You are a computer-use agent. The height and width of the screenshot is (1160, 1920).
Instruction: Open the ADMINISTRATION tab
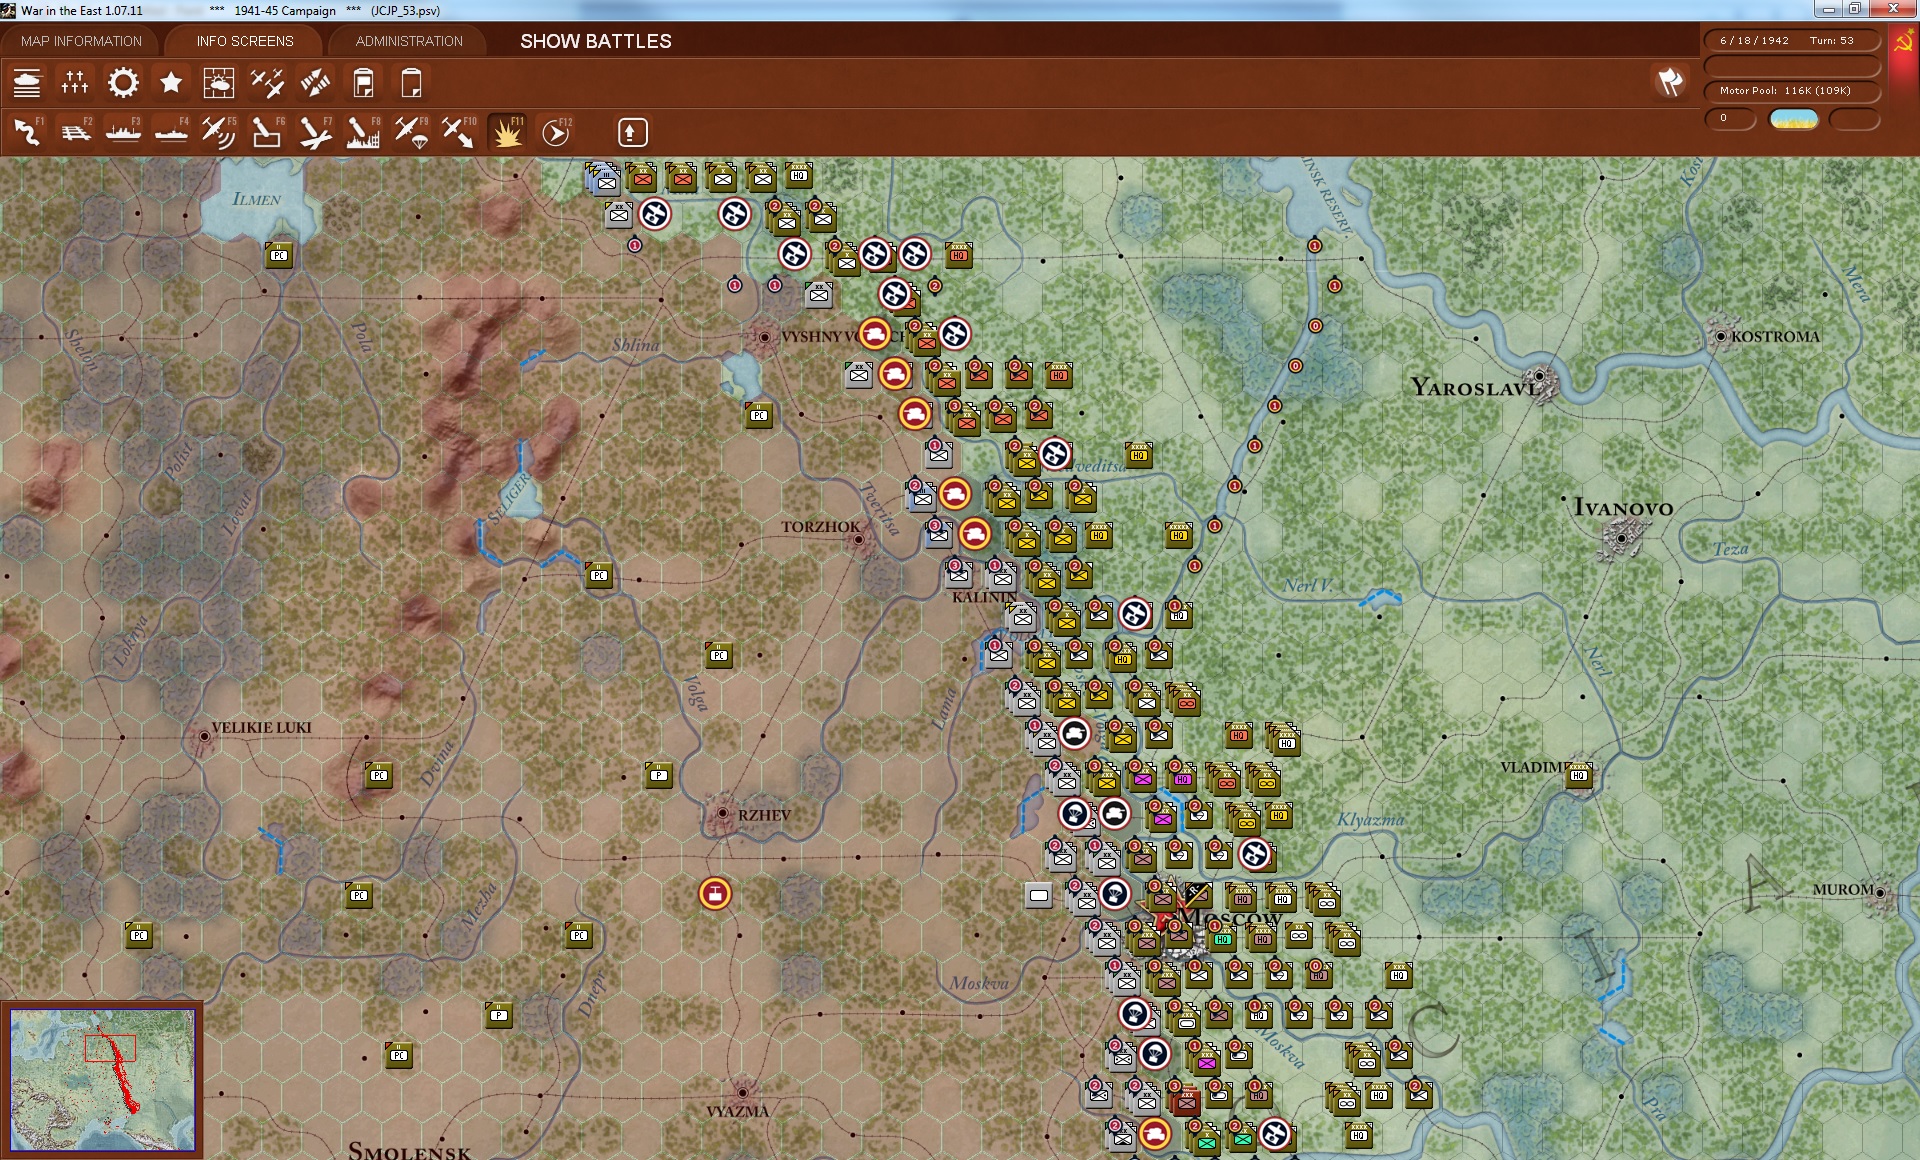click(409, 41)
